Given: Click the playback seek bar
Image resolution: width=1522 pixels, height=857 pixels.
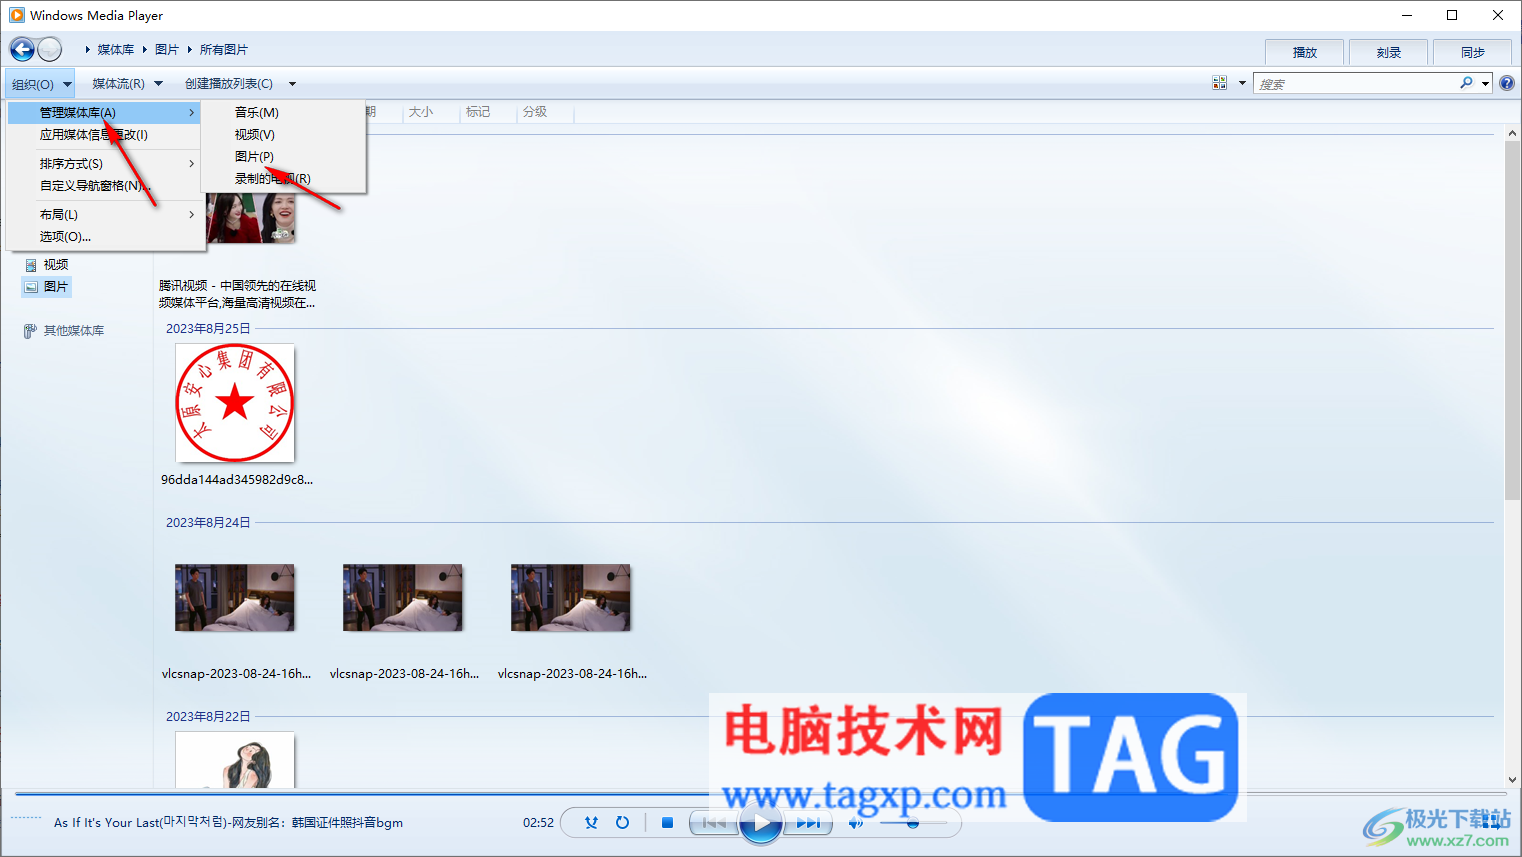Looking at the screenshot, I should coord(758,794).
